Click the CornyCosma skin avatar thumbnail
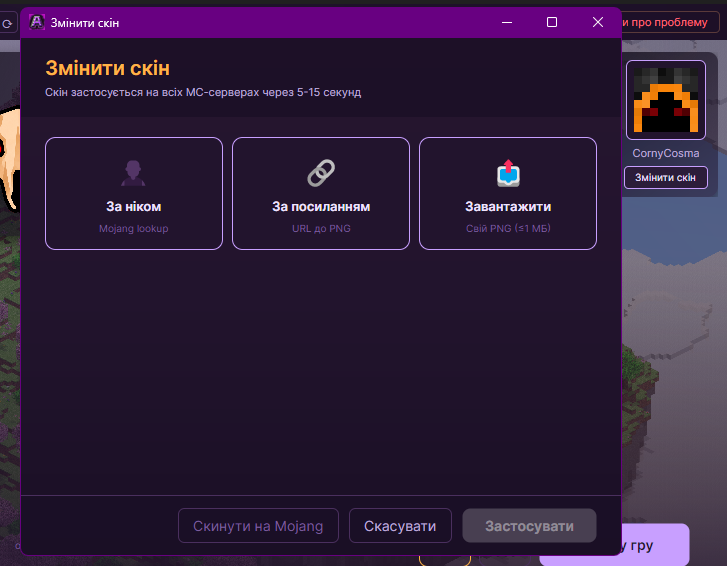Image resolution: width=727 pixels, height=566 pixels. coord(666,100)
